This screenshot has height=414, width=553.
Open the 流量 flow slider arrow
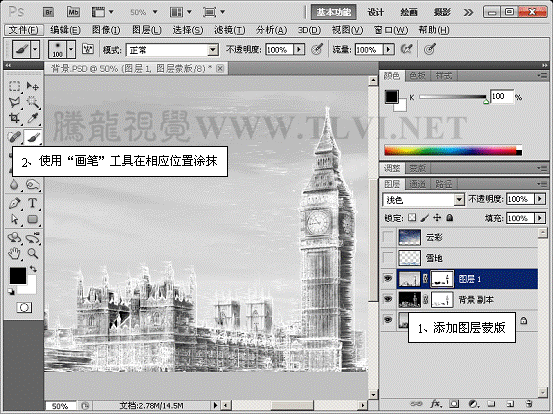point(389,49)
